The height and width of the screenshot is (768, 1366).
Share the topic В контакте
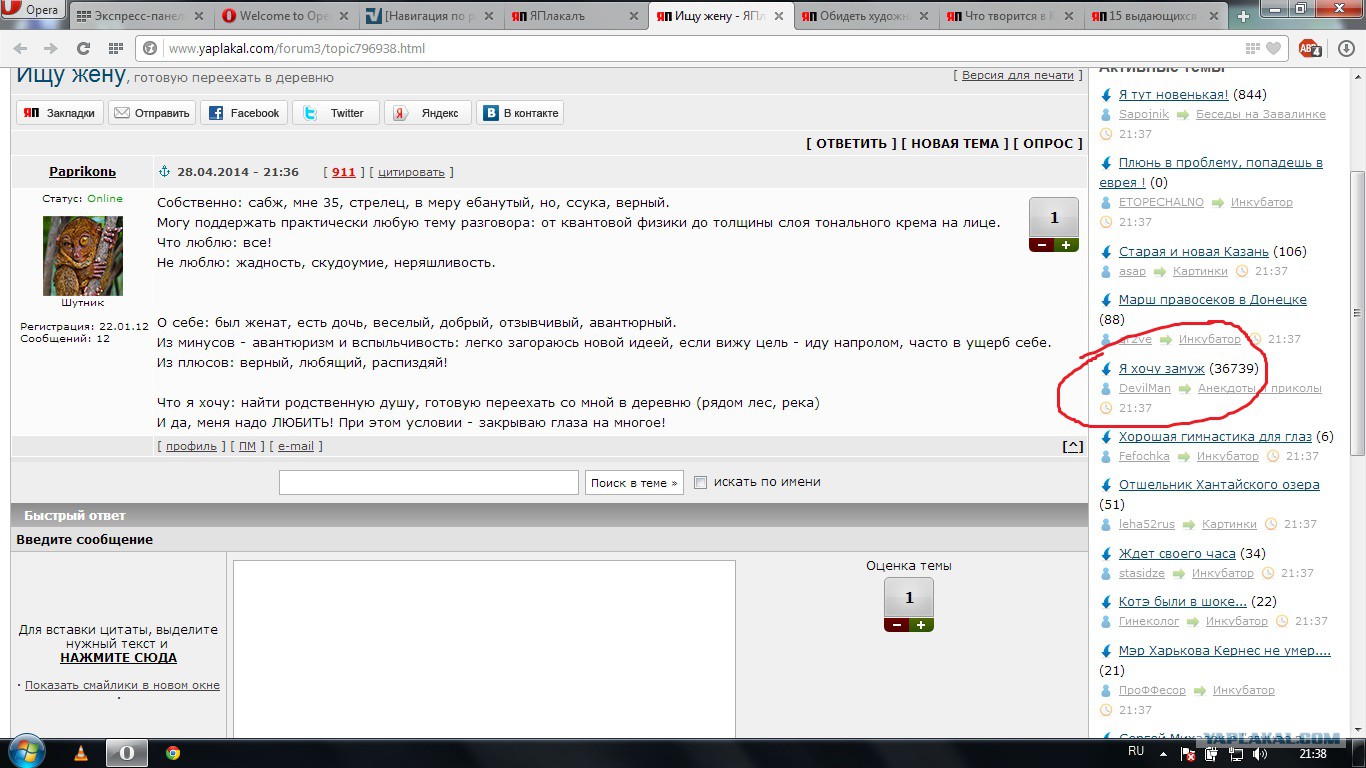click(x=520, y=113)
